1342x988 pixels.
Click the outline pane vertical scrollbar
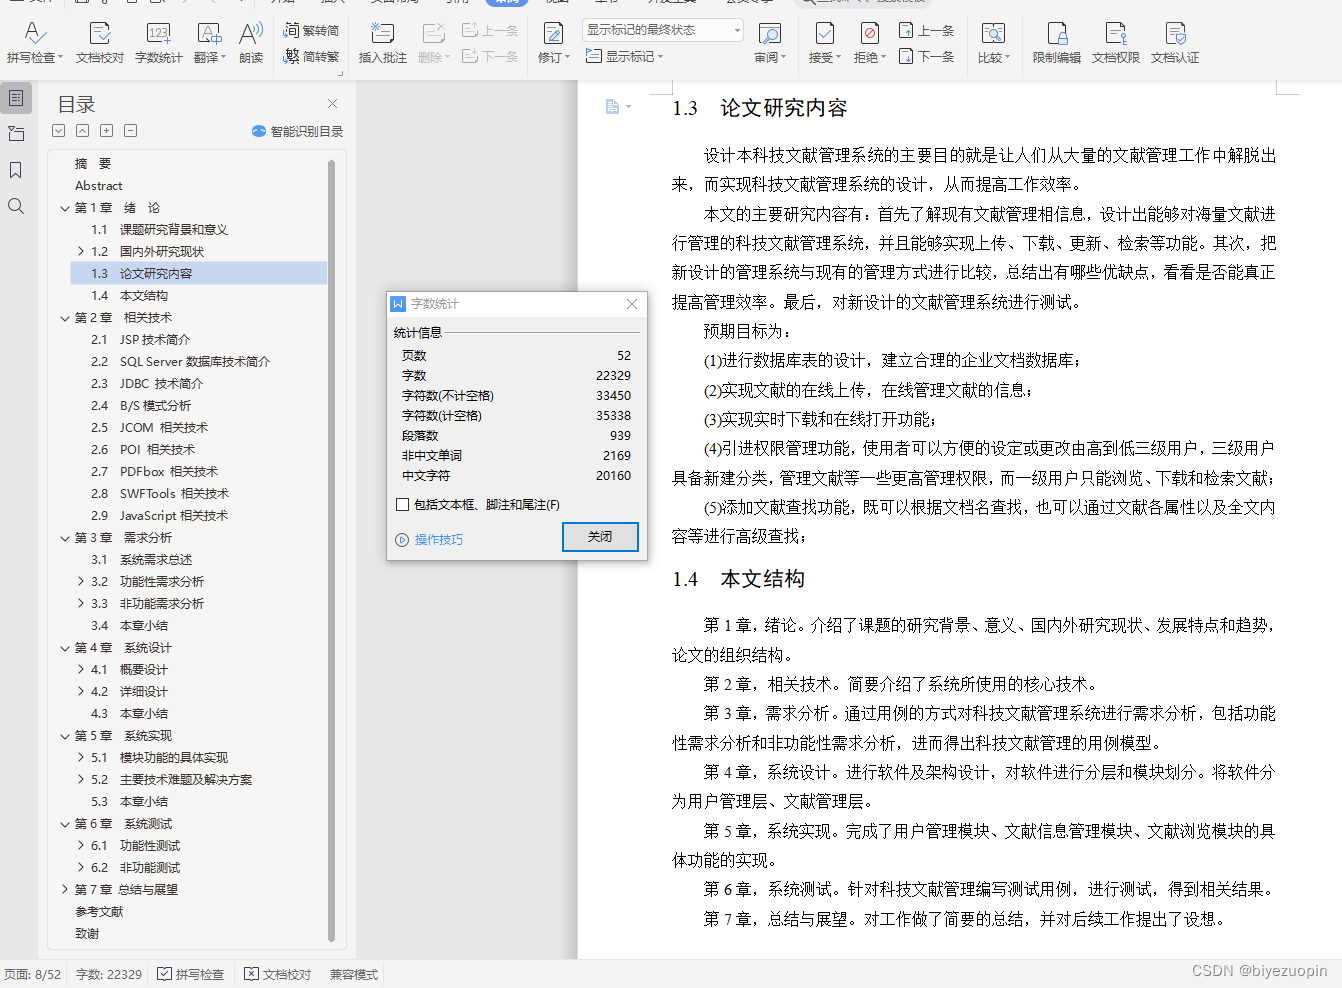(331, 550)
